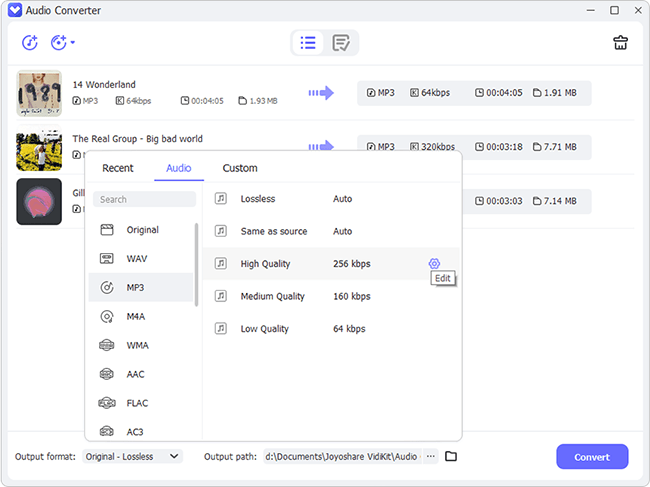
Task: Click the format list scrollbar
Action: point(196,265)
